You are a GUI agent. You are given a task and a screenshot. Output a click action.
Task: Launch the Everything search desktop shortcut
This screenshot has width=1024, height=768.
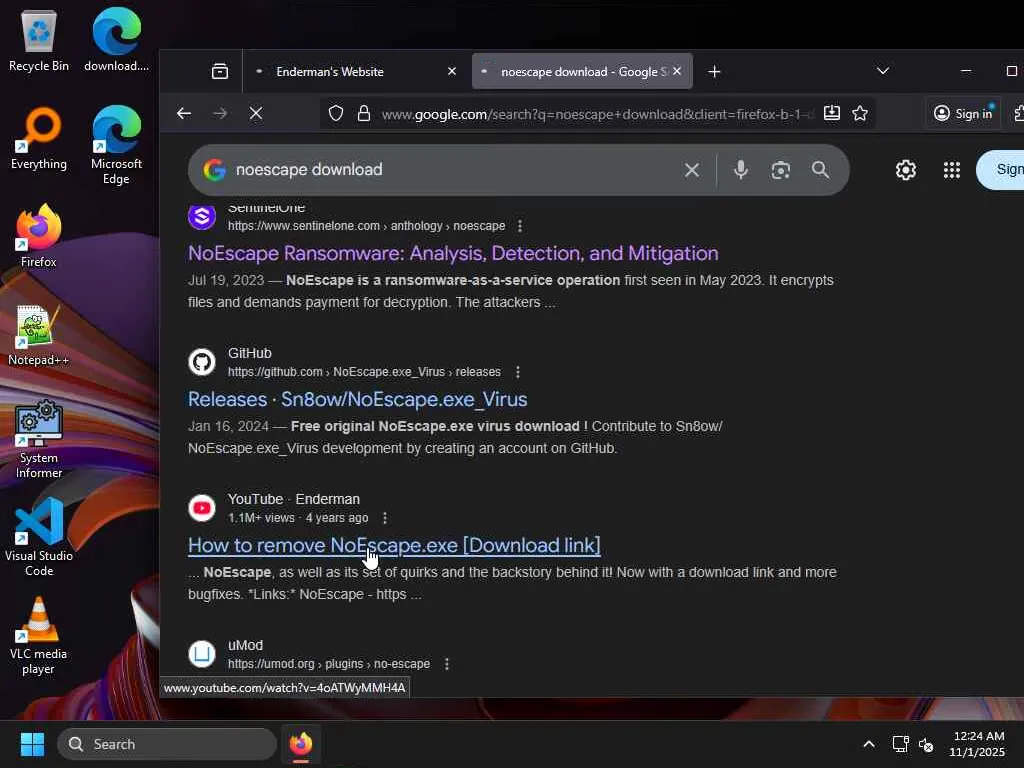[x=39, y=138]
